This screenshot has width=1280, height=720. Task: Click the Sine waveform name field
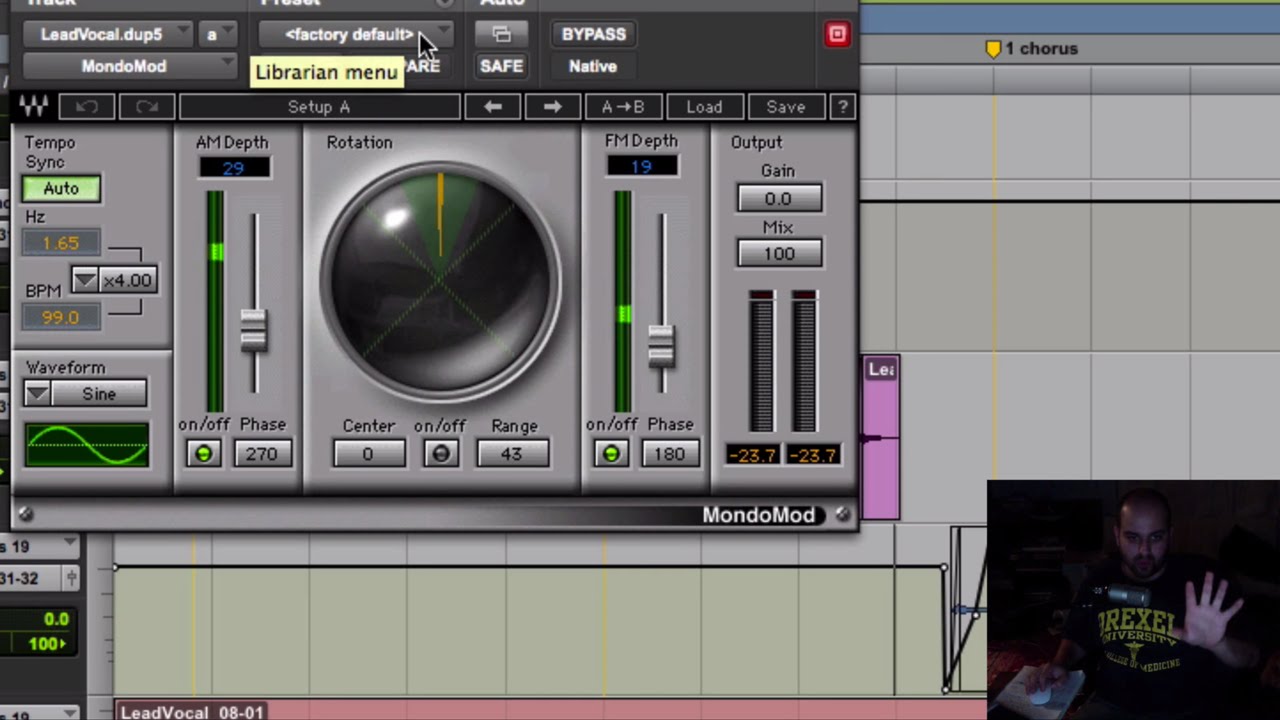pos(99,394)
